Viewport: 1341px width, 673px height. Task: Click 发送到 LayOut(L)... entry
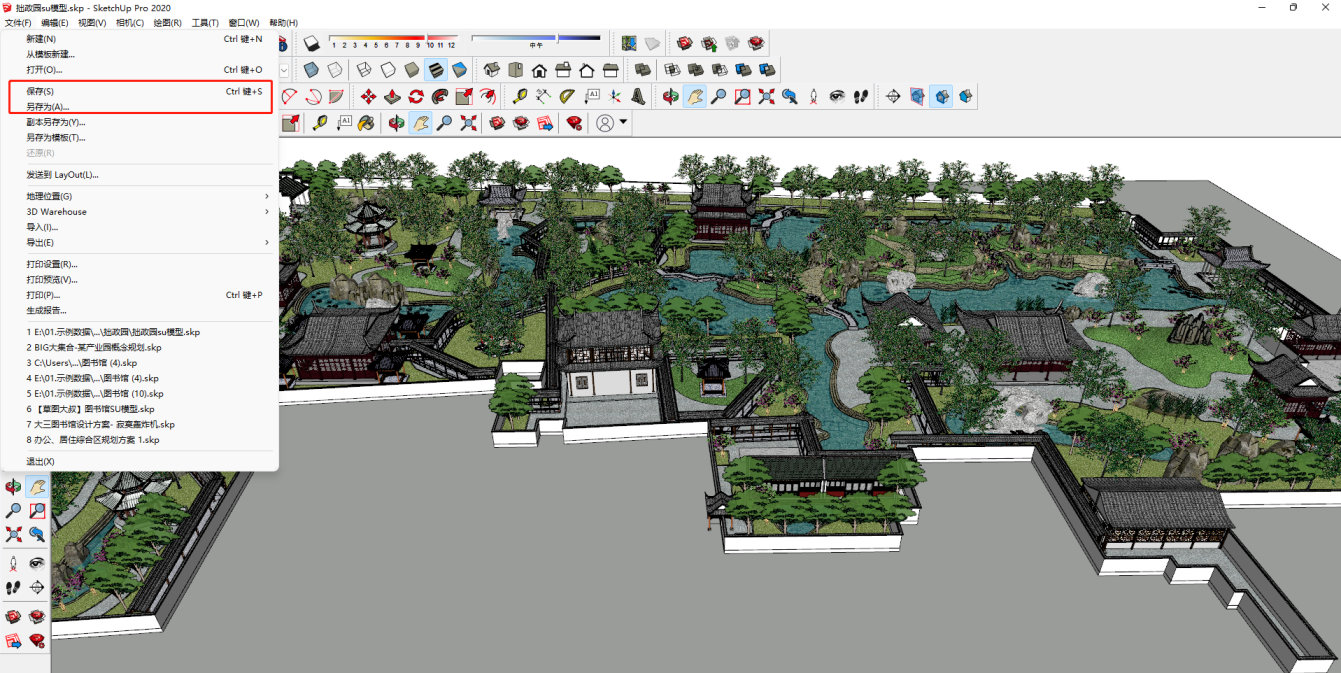point(62,175)
